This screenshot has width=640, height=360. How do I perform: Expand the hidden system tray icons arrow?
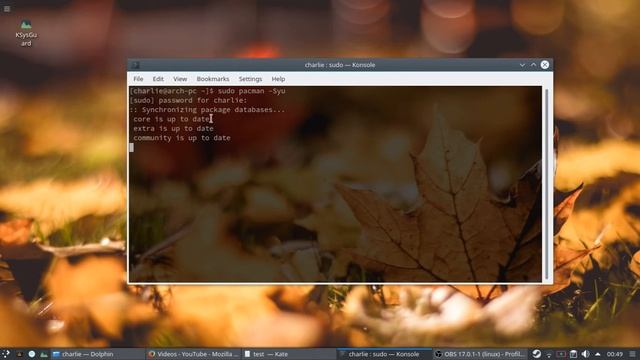click(x=598, y=354)
